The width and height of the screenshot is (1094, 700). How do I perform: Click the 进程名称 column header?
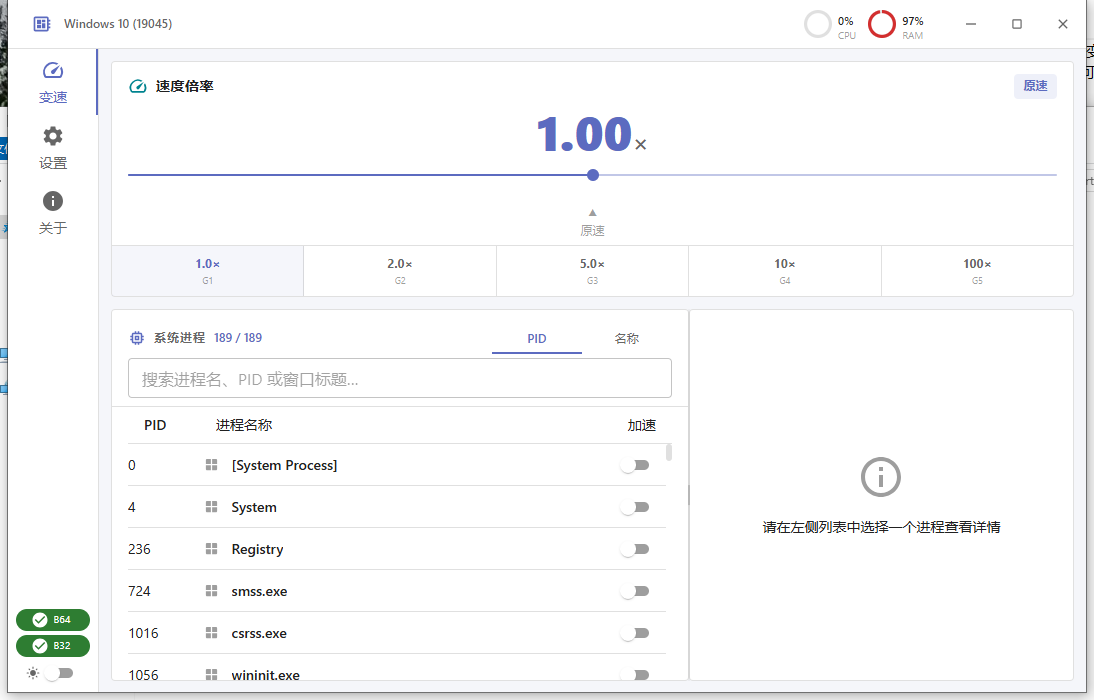tap(243, 425)
